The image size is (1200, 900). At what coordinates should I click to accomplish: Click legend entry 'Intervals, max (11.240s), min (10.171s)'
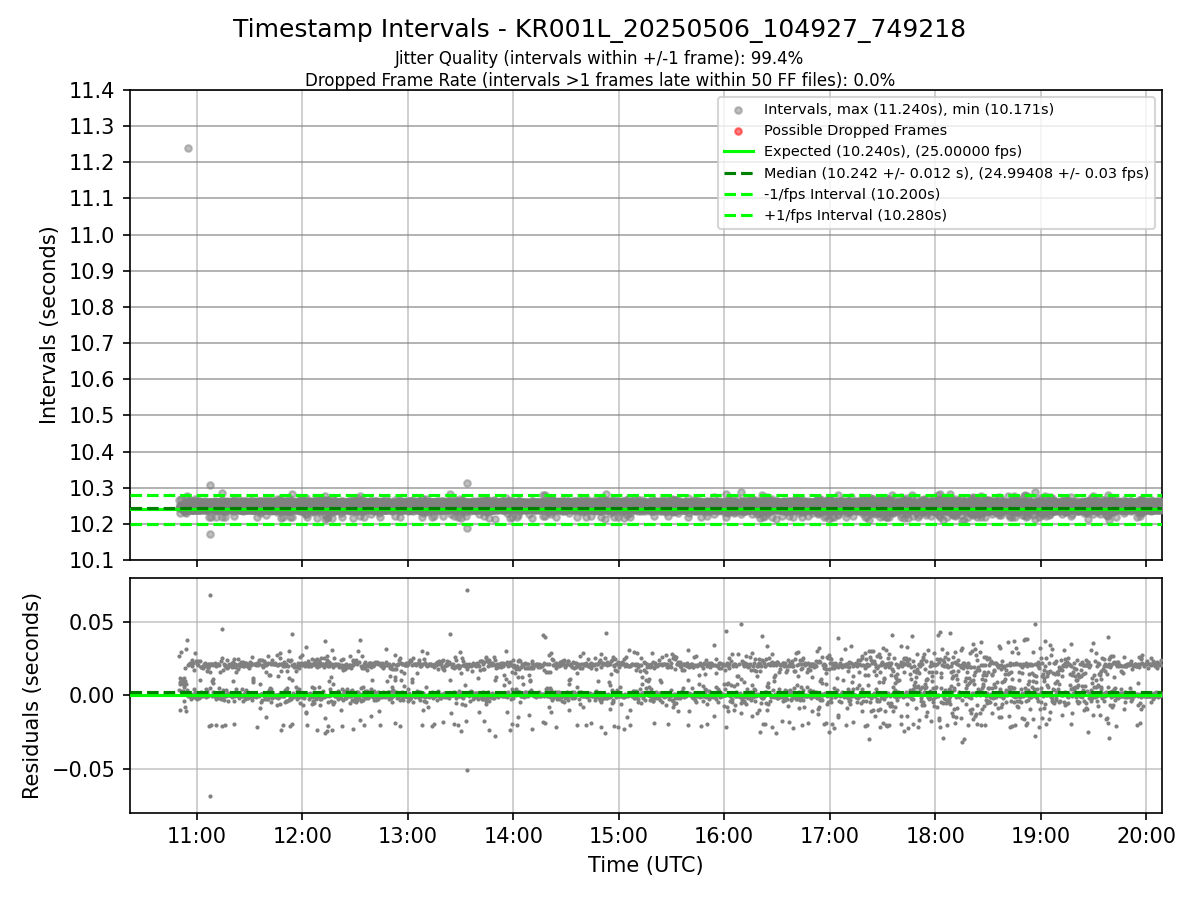[909, 109]
